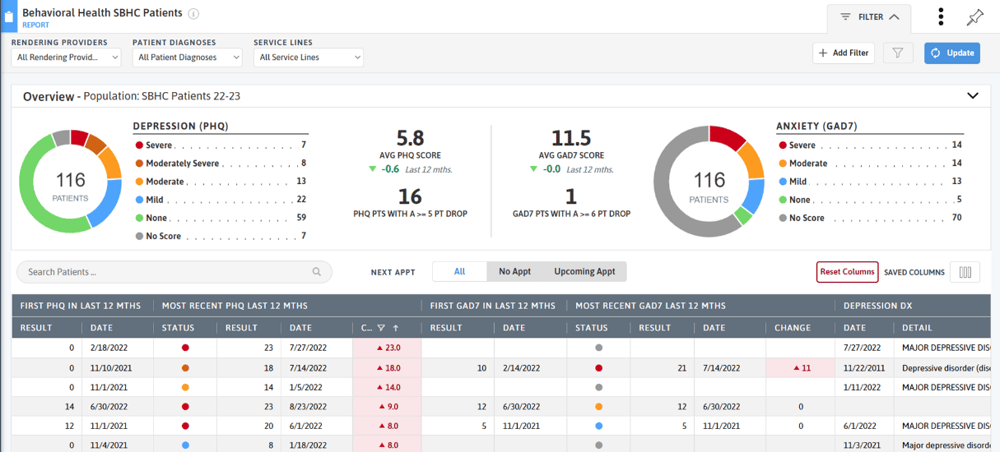Click the 18.0 PHQ change cell

click(x=387, y=368)
